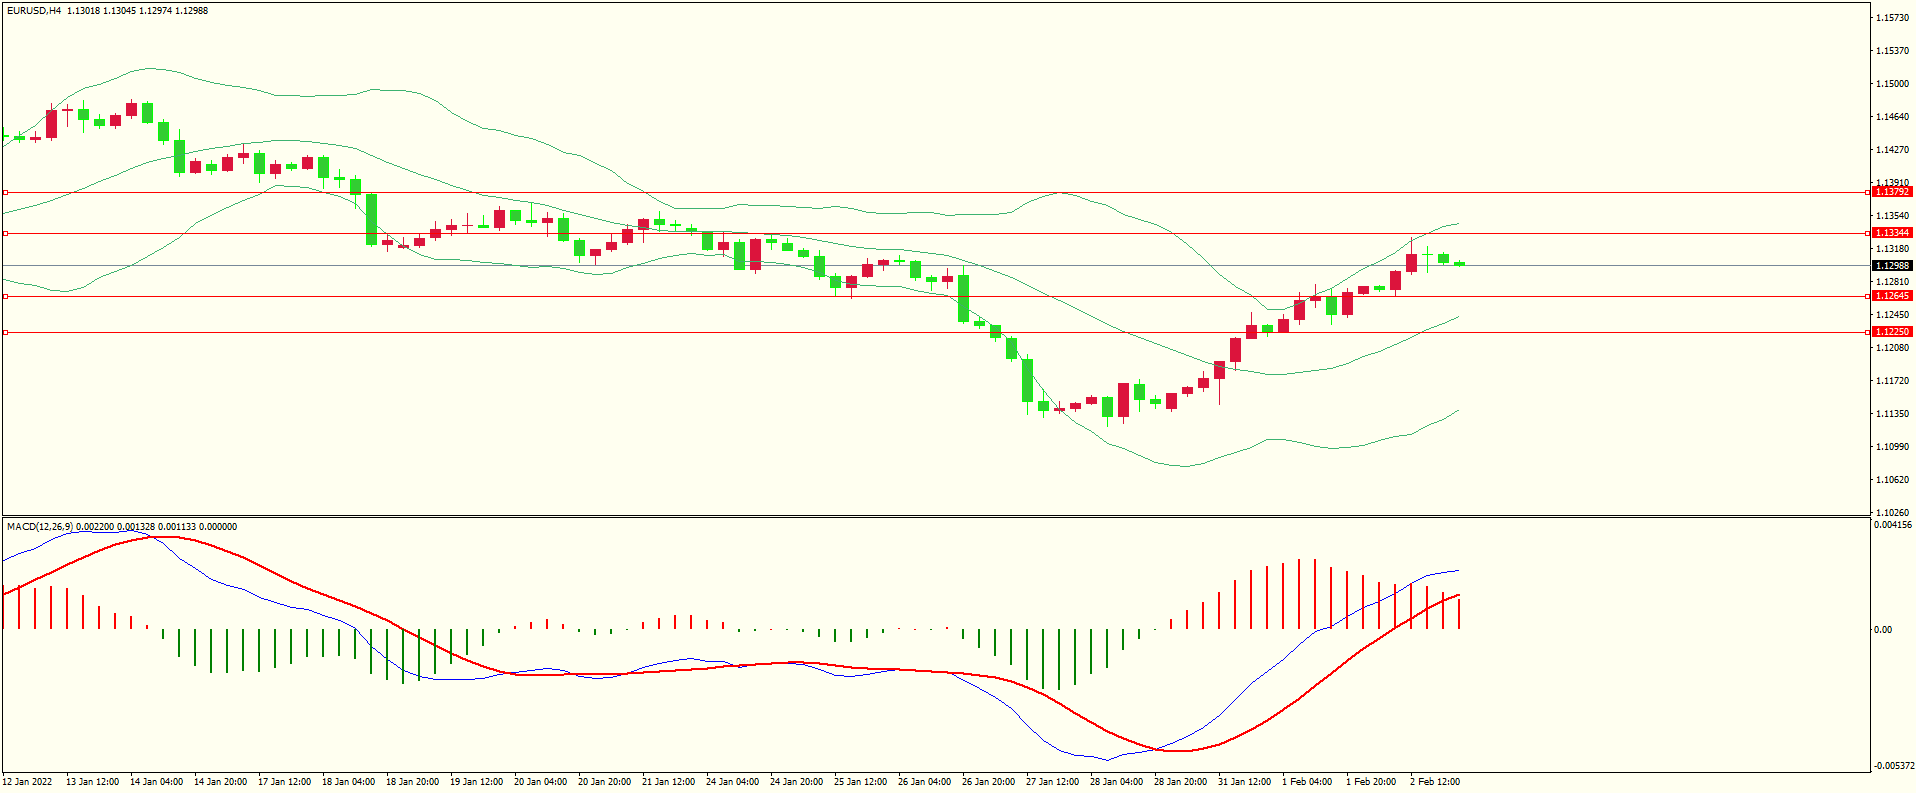Click the -0.005372 value on the MACD scale
1916x793 pixels.
[1893, 766]
